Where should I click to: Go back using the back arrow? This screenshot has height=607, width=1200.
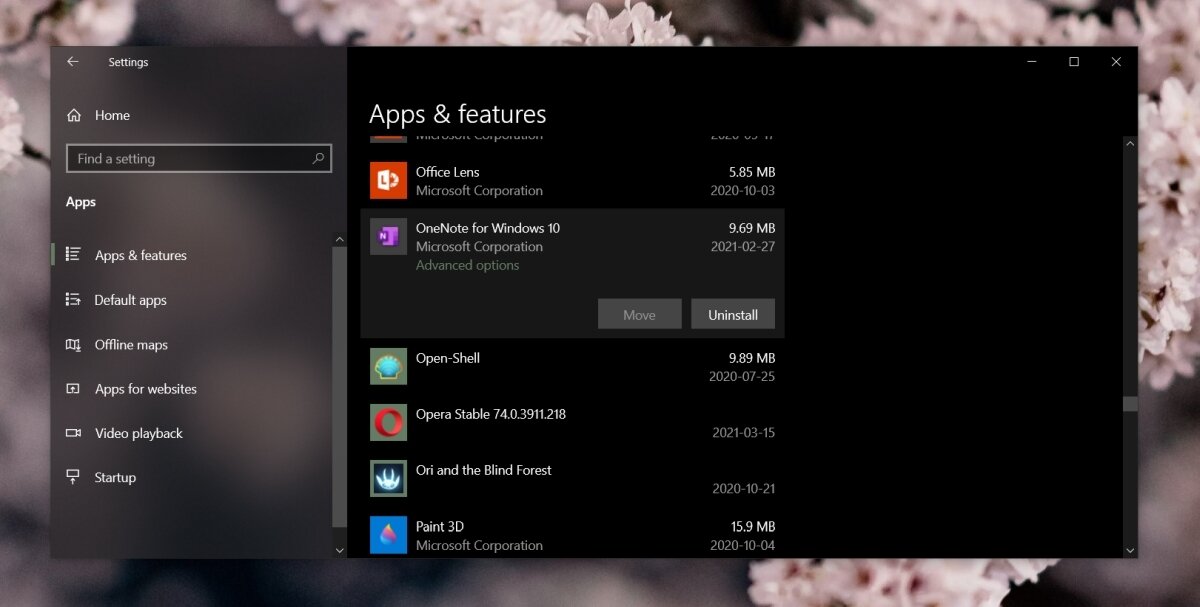[x=73, y=62]
